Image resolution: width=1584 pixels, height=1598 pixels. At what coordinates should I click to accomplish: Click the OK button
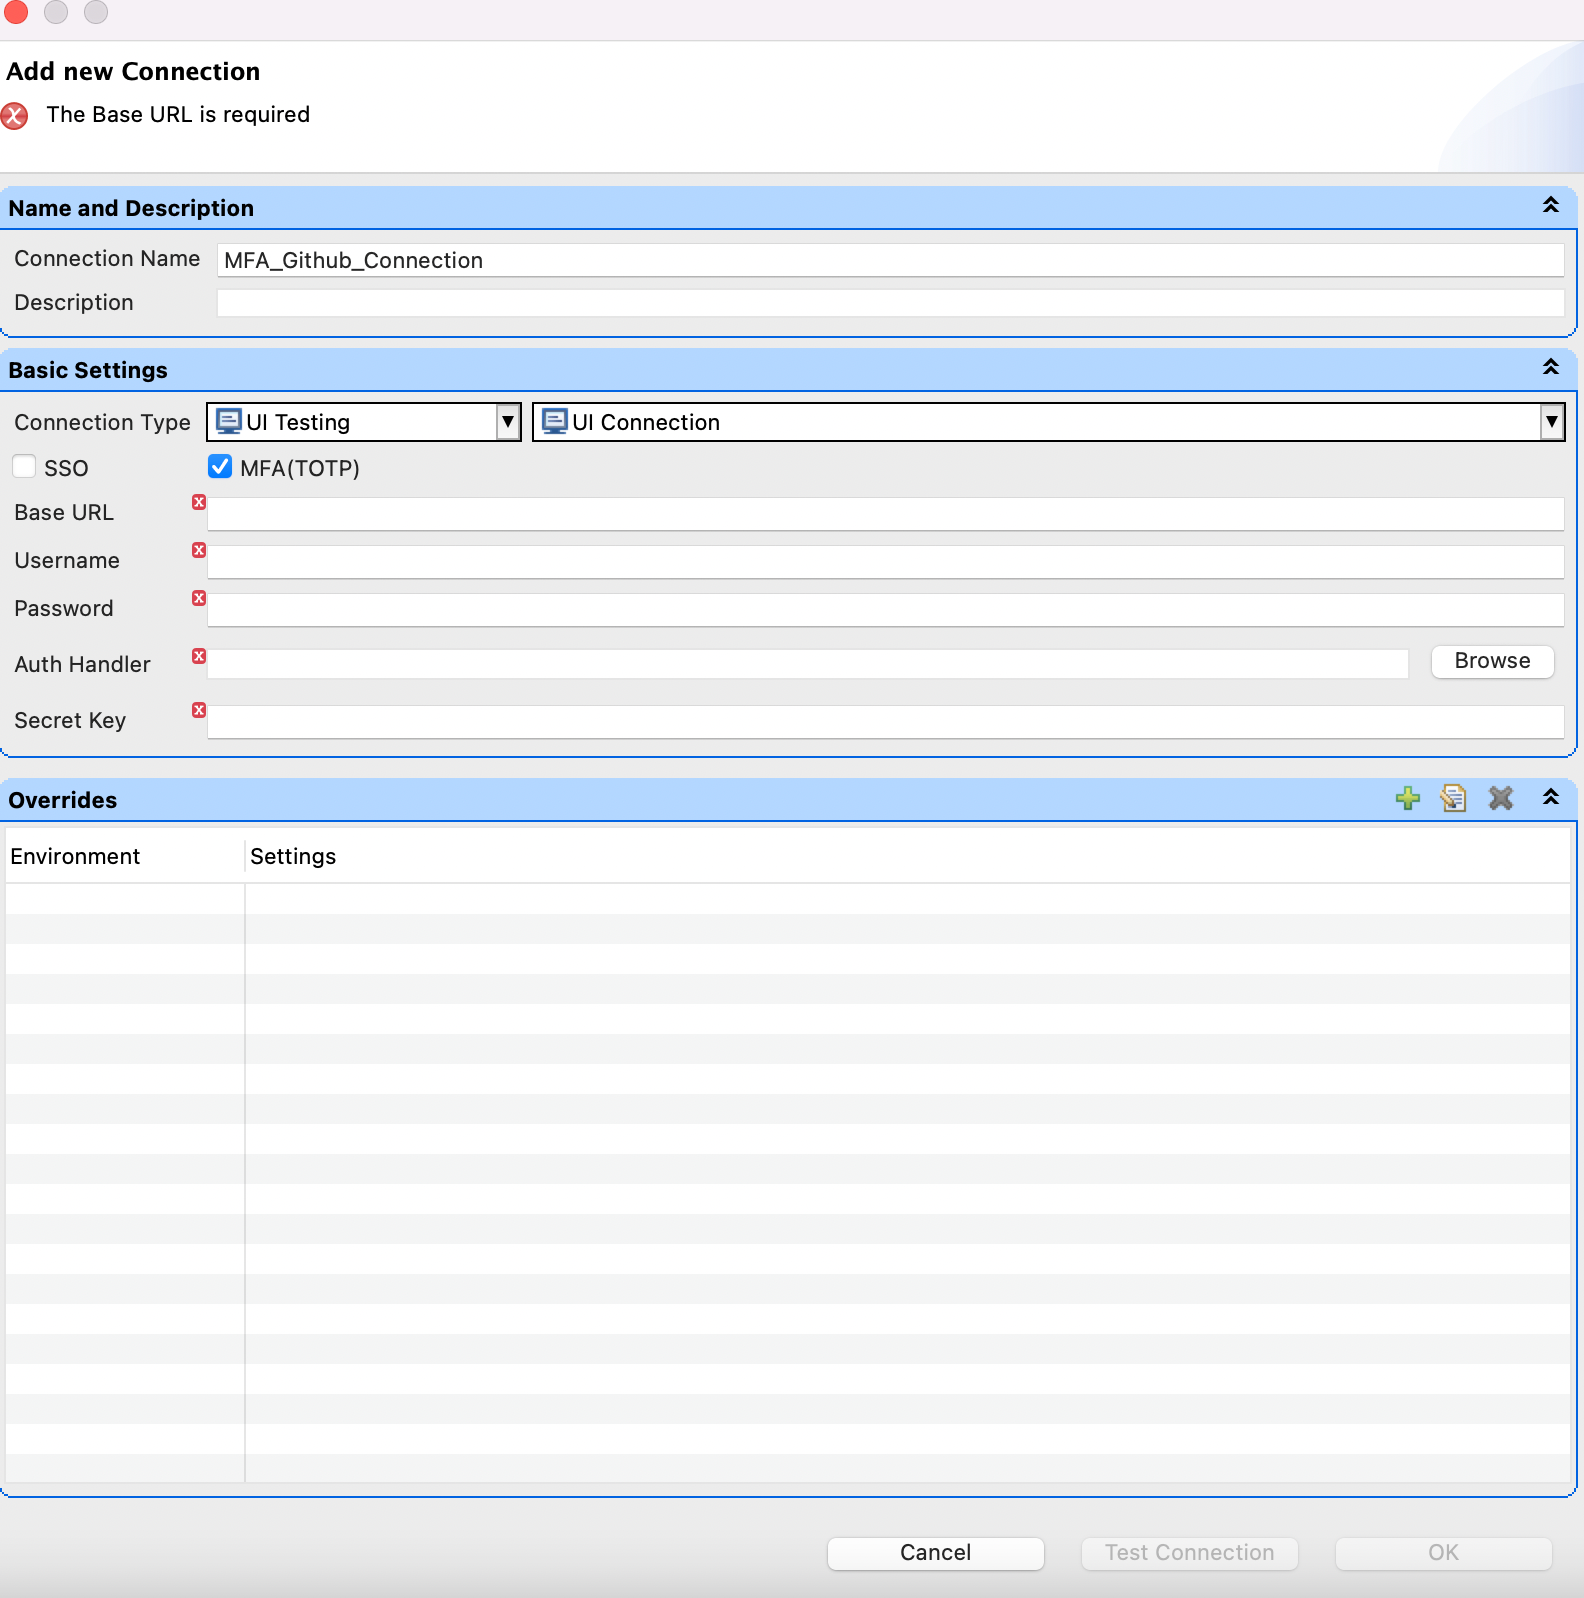1444,1553
